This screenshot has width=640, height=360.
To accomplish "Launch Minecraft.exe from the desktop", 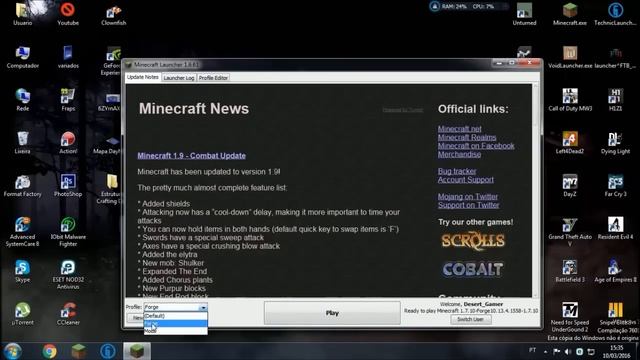I will (x=570, y=14).
